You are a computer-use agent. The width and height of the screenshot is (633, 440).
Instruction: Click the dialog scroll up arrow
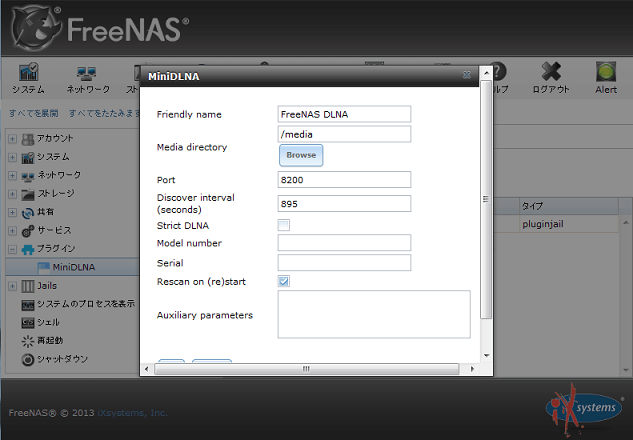pos(486,73)
